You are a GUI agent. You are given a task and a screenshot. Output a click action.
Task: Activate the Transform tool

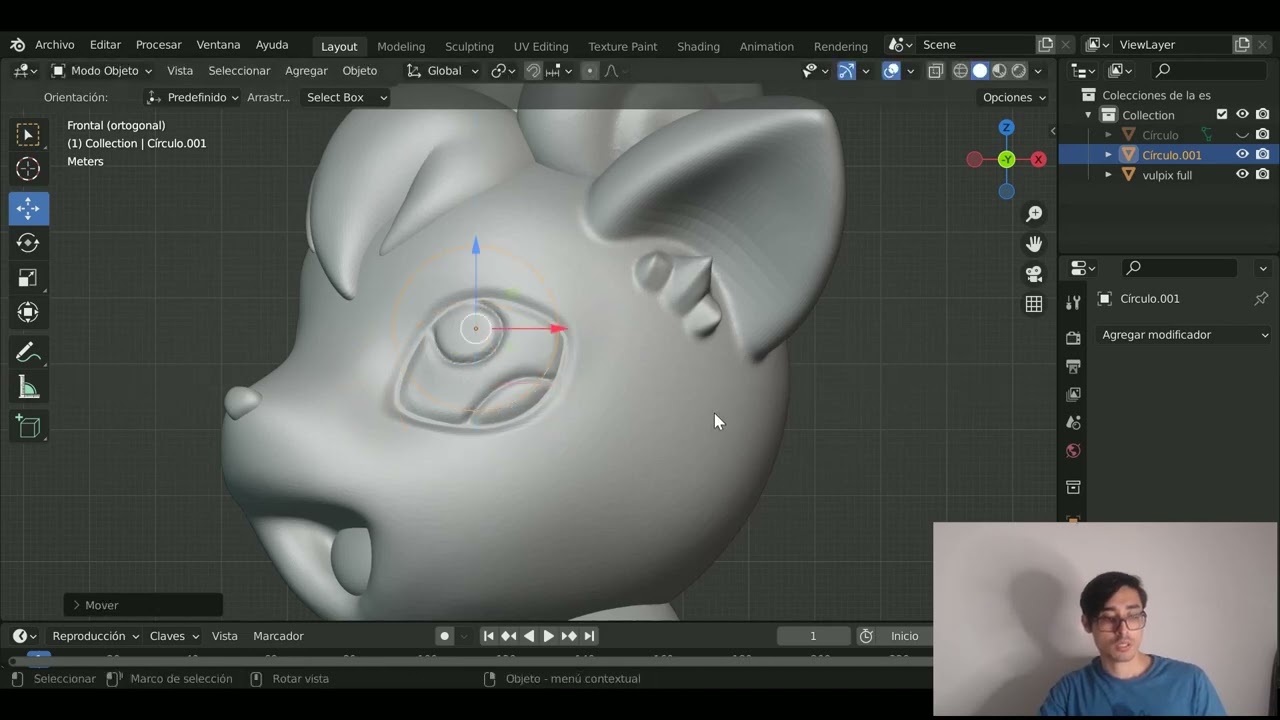point(28,312)
